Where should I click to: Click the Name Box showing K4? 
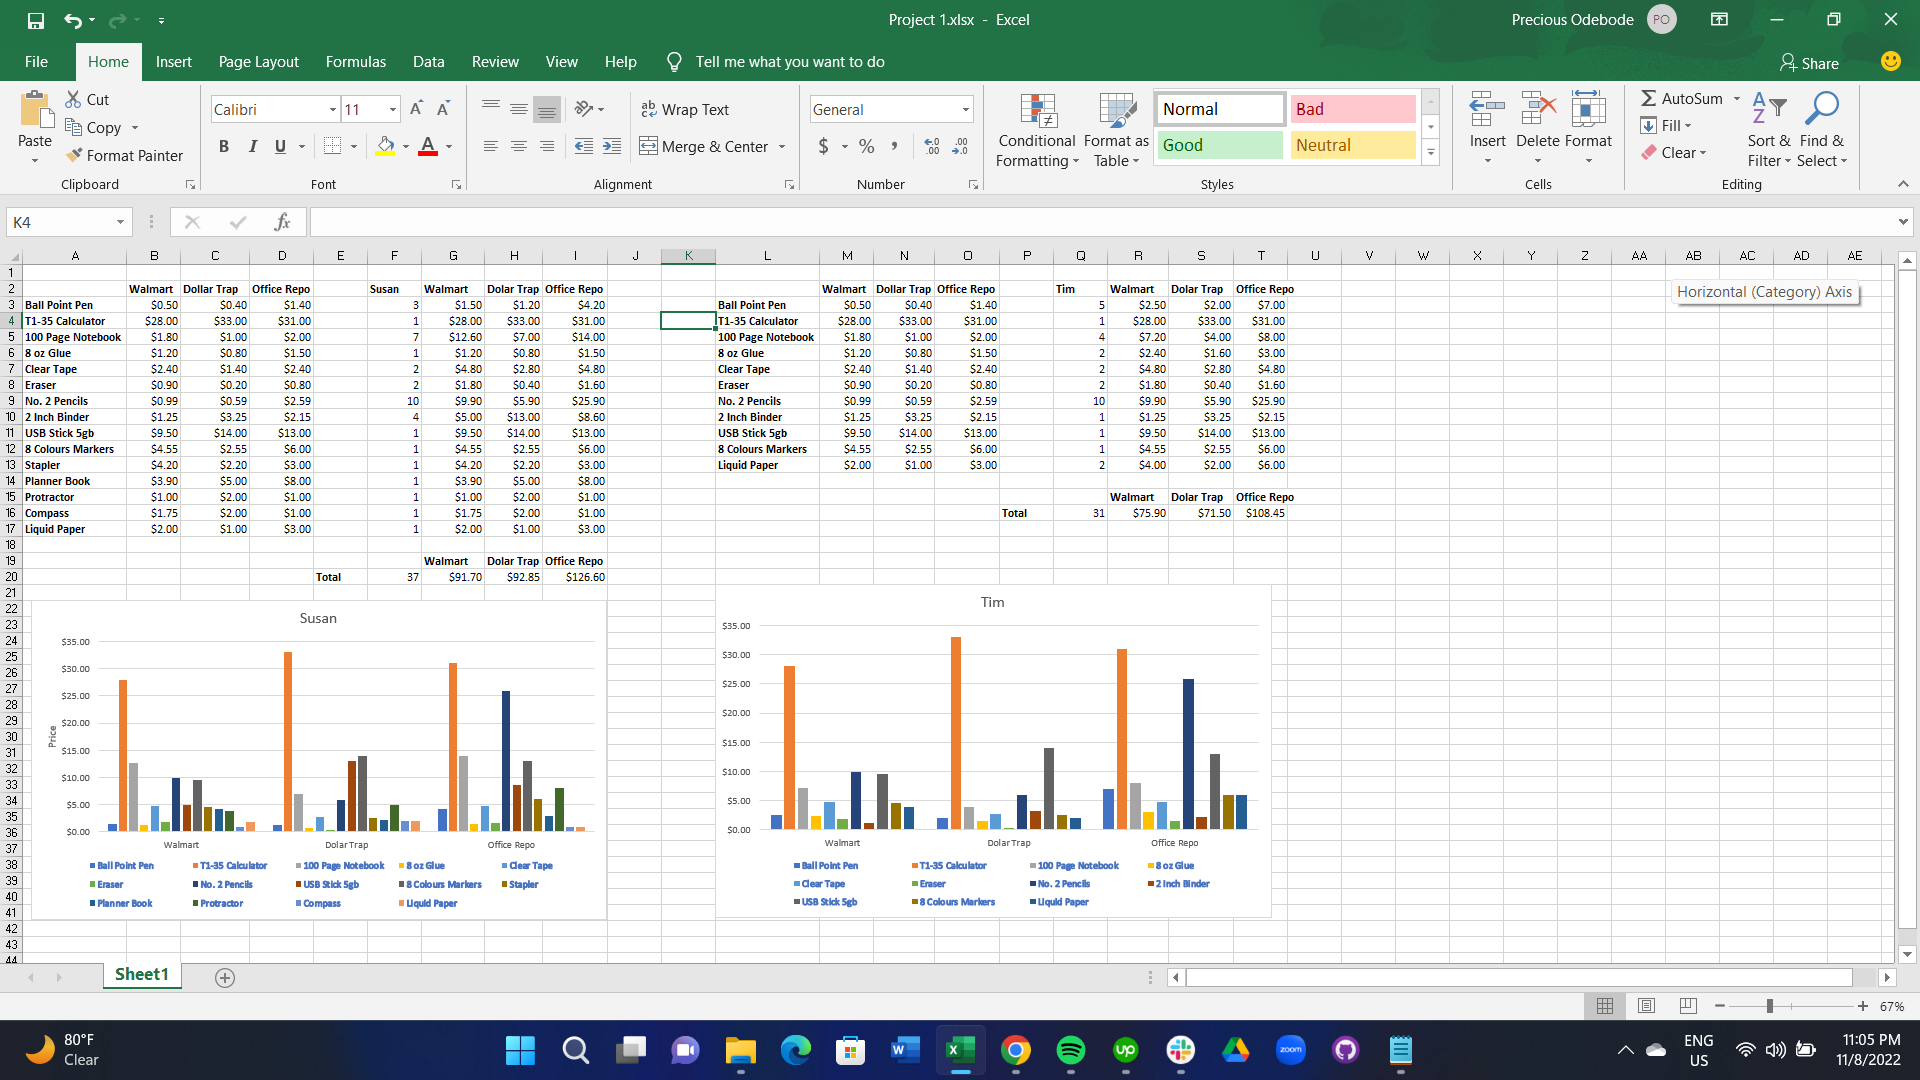click(60, 221)
